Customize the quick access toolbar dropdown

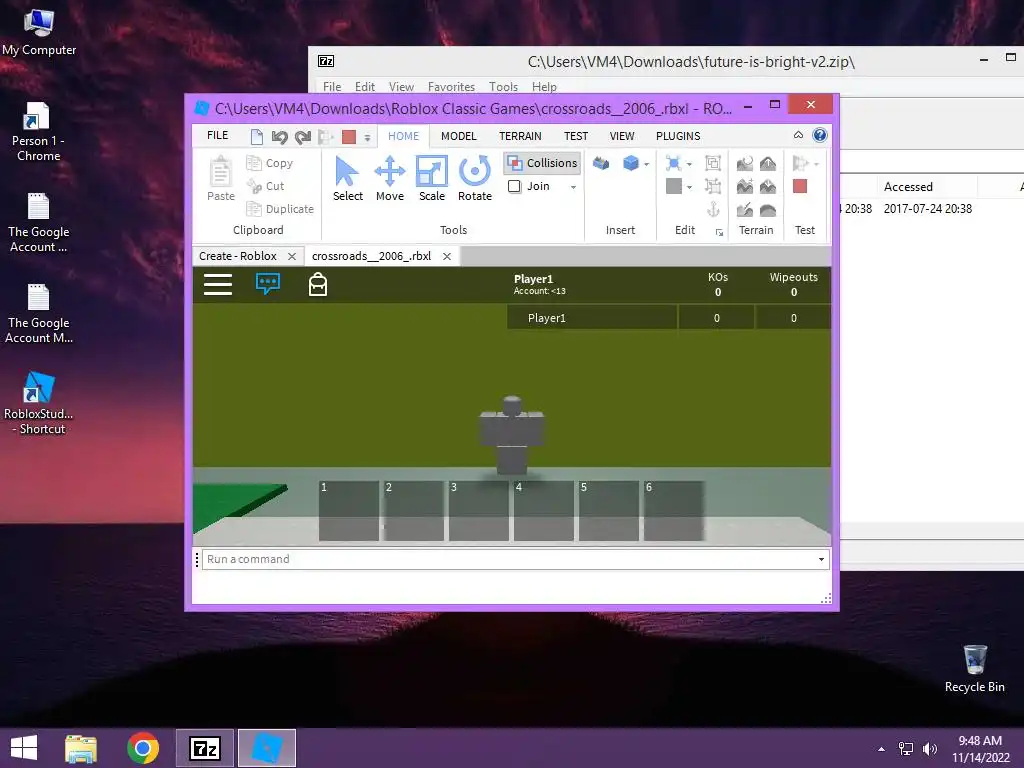pos(367,138)
